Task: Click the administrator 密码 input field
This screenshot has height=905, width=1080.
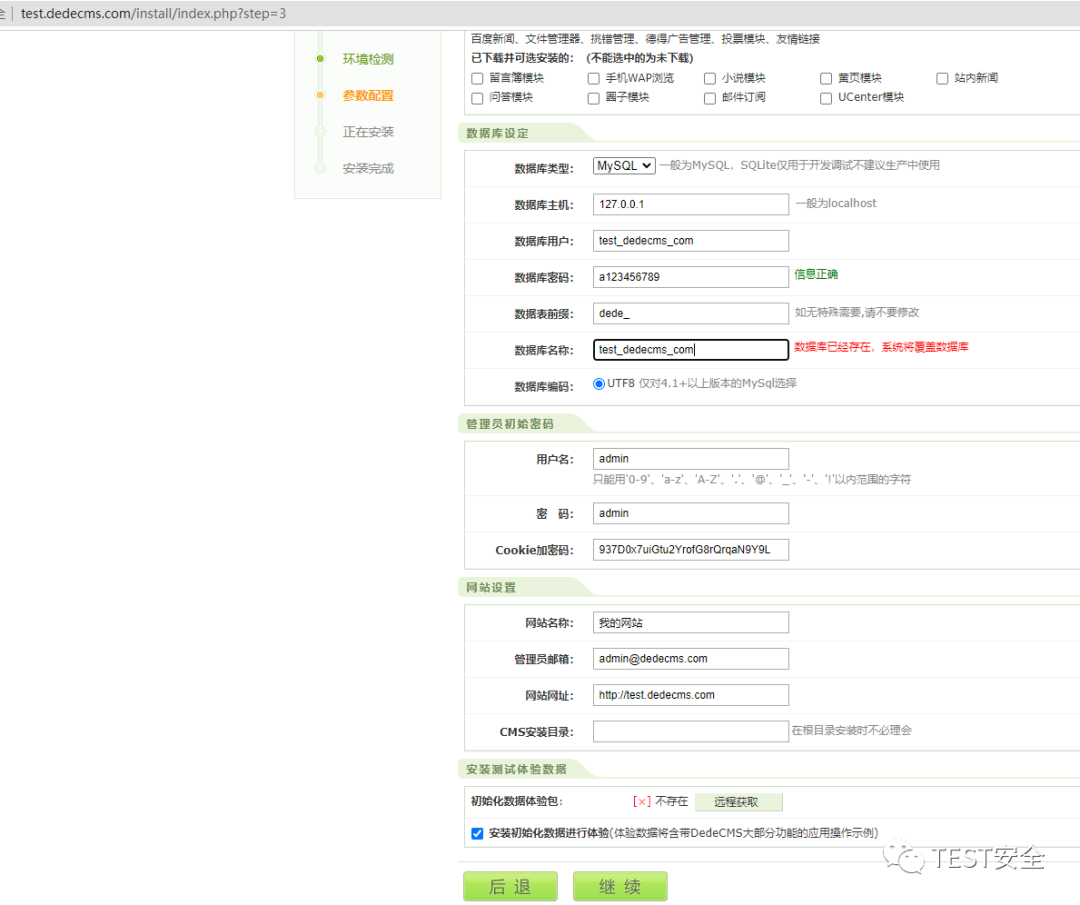Action: click(691, 513)
